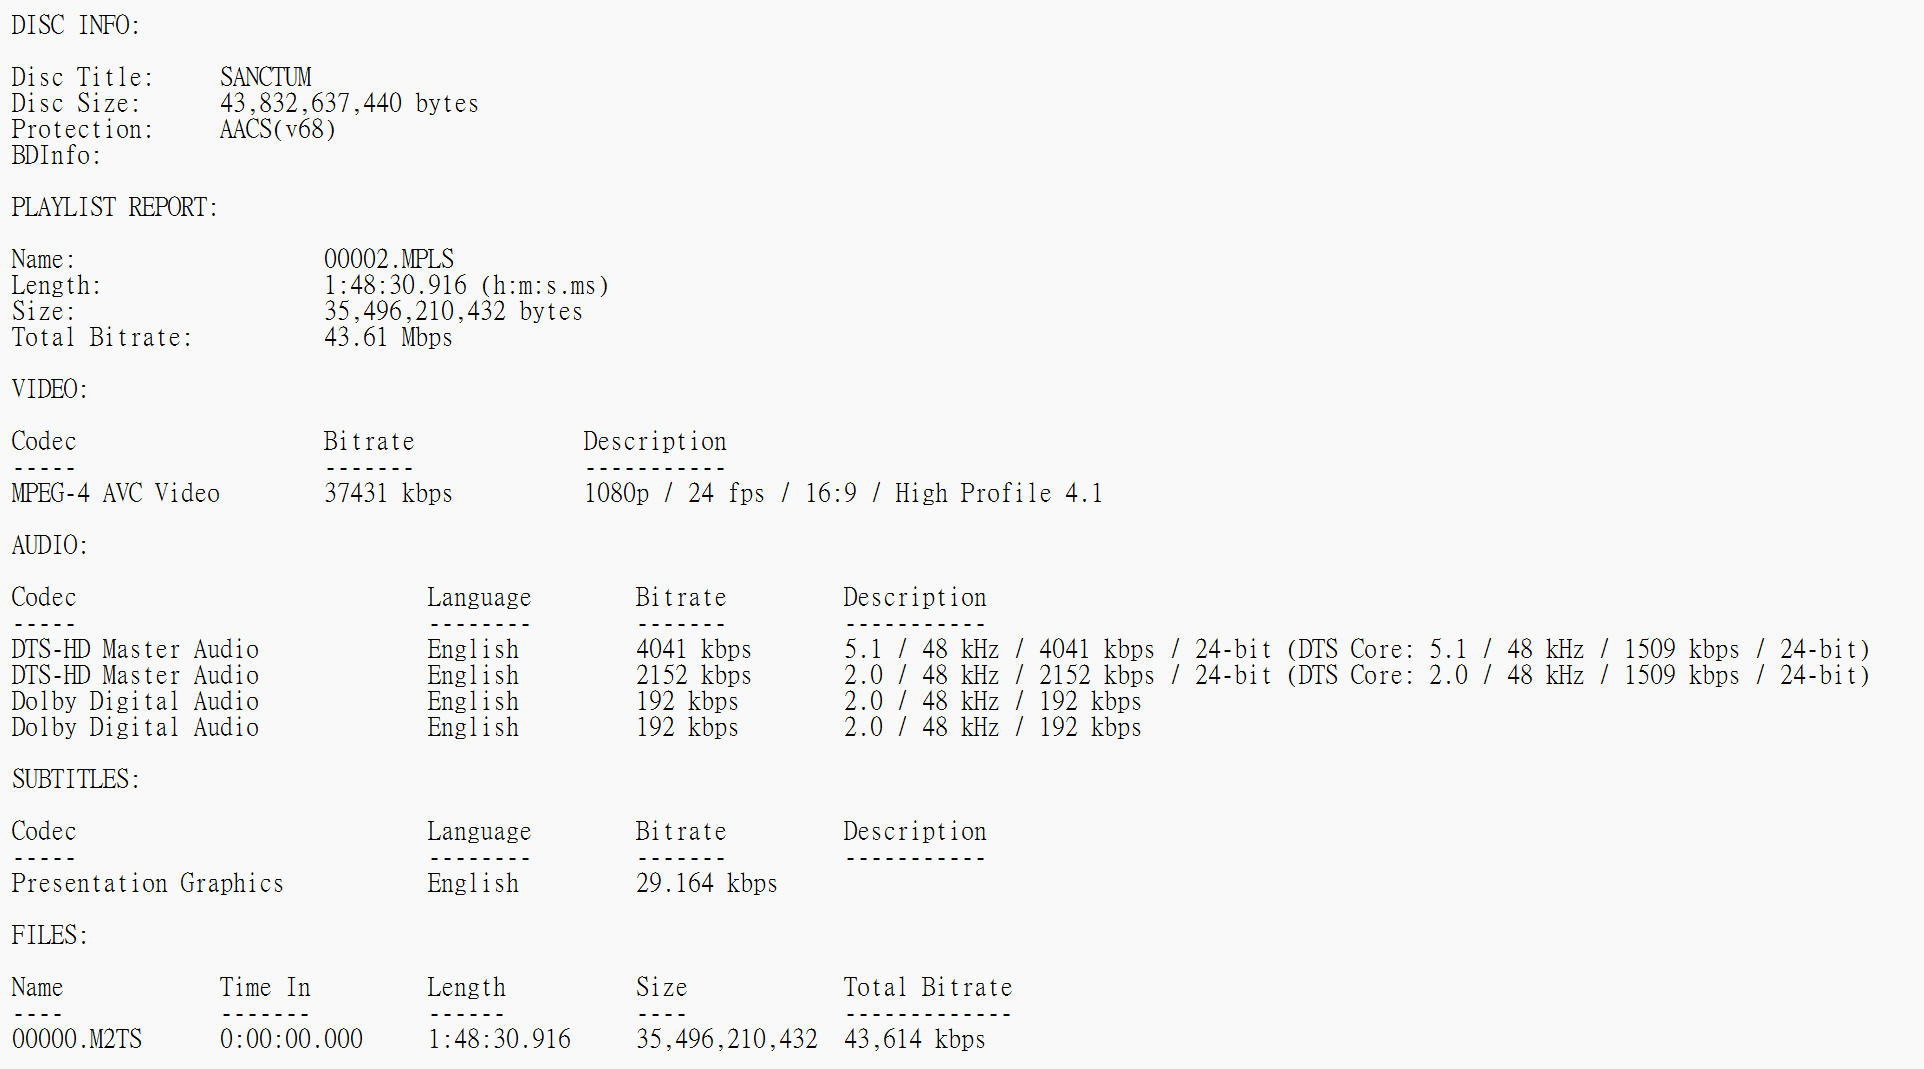Click the first Dolby Digital Audio row

tap(577, 701)
